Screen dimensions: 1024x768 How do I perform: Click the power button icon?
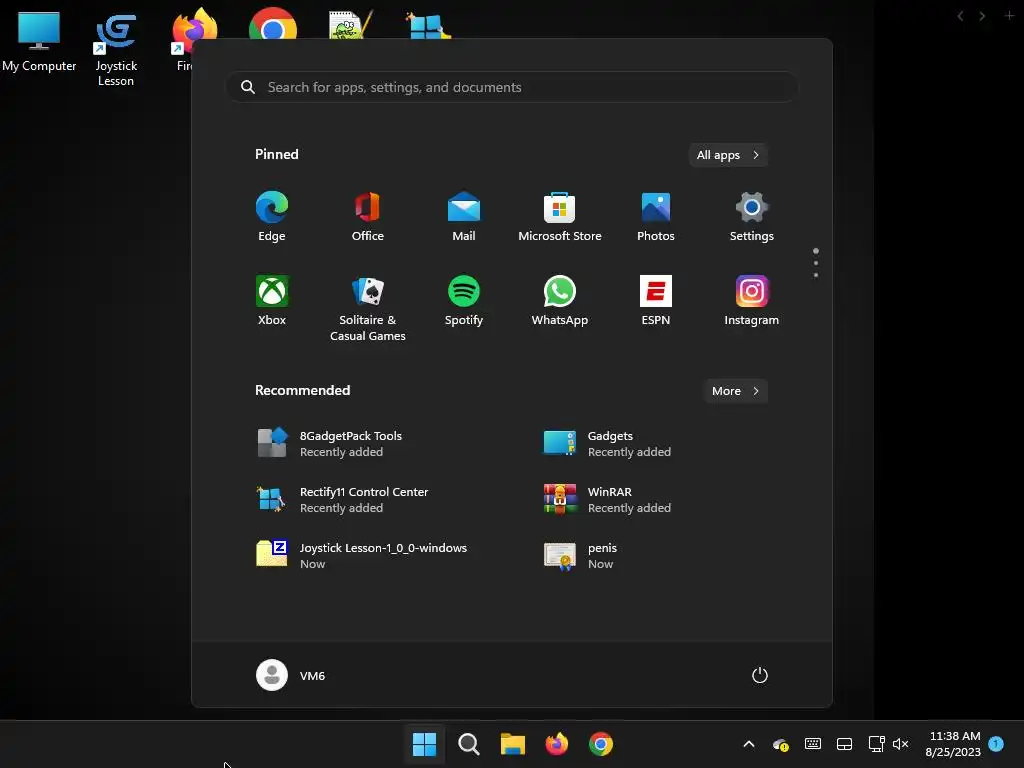pos(760,675)
